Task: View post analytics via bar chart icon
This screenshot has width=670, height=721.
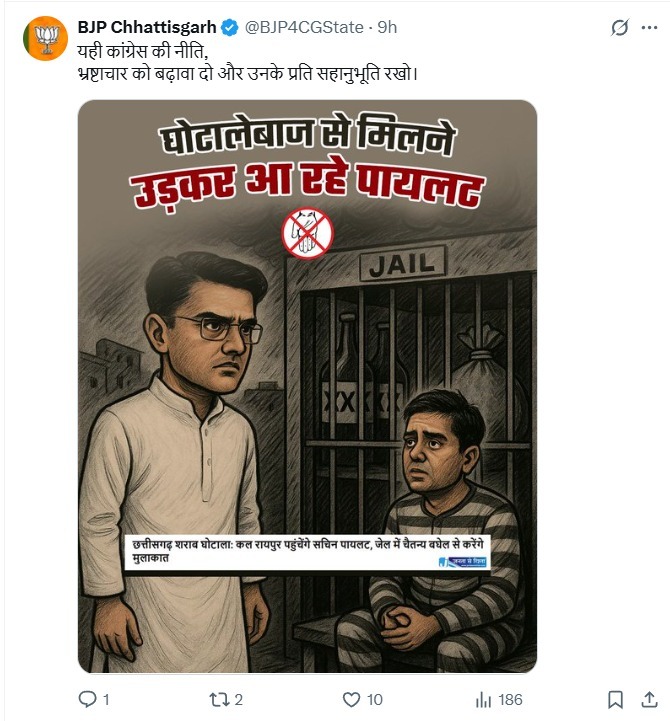Action: tap(483, 700)
